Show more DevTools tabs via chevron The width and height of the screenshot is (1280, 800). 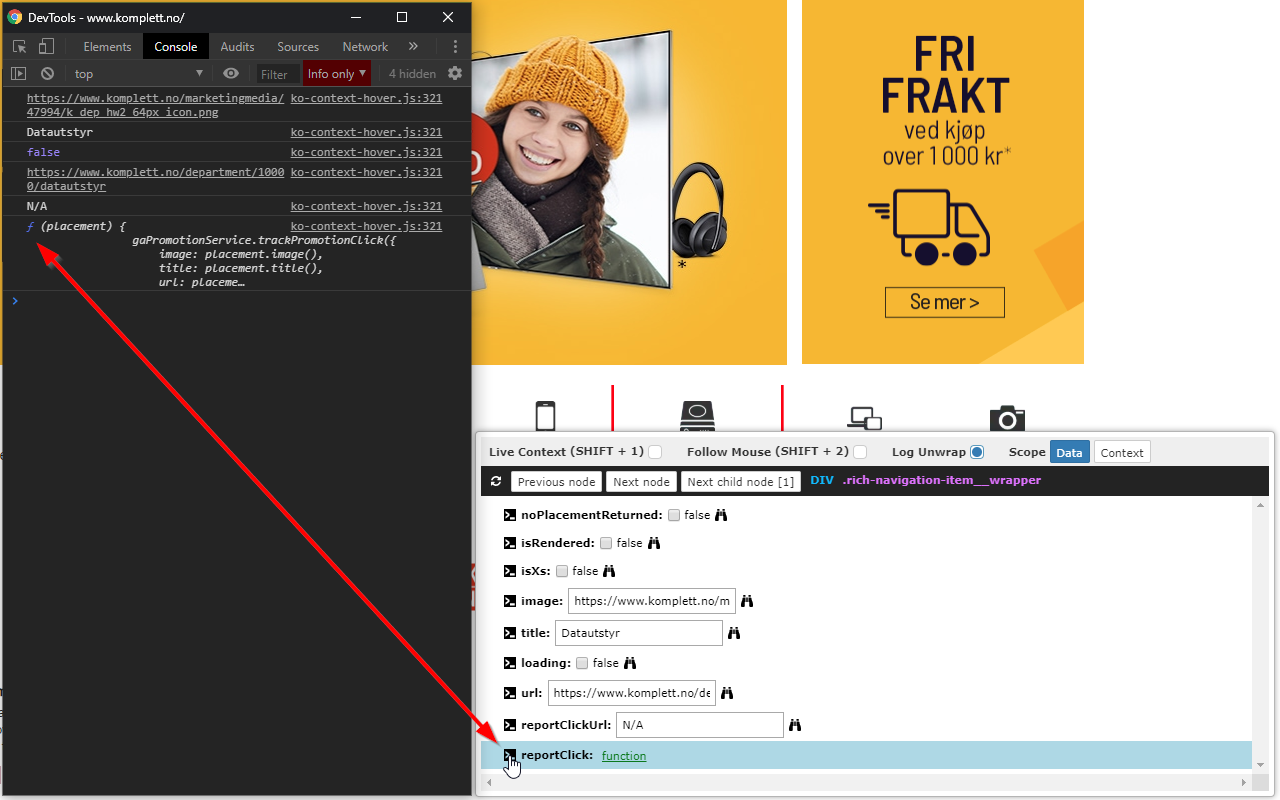click(413, 47)
